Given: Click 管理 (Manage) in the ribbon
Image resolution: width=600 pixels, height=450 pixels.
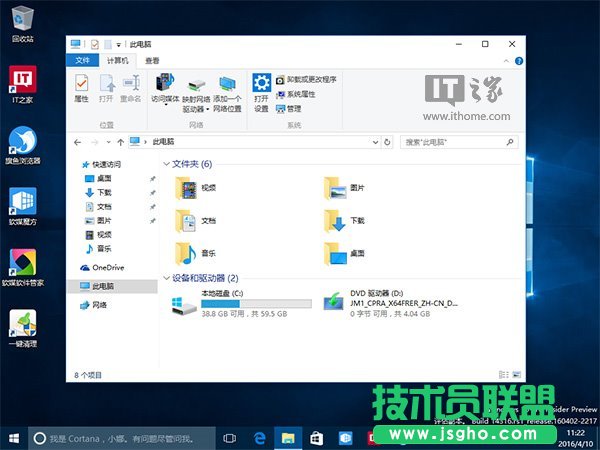Looking at the screenshot, I should click(289, 109).
